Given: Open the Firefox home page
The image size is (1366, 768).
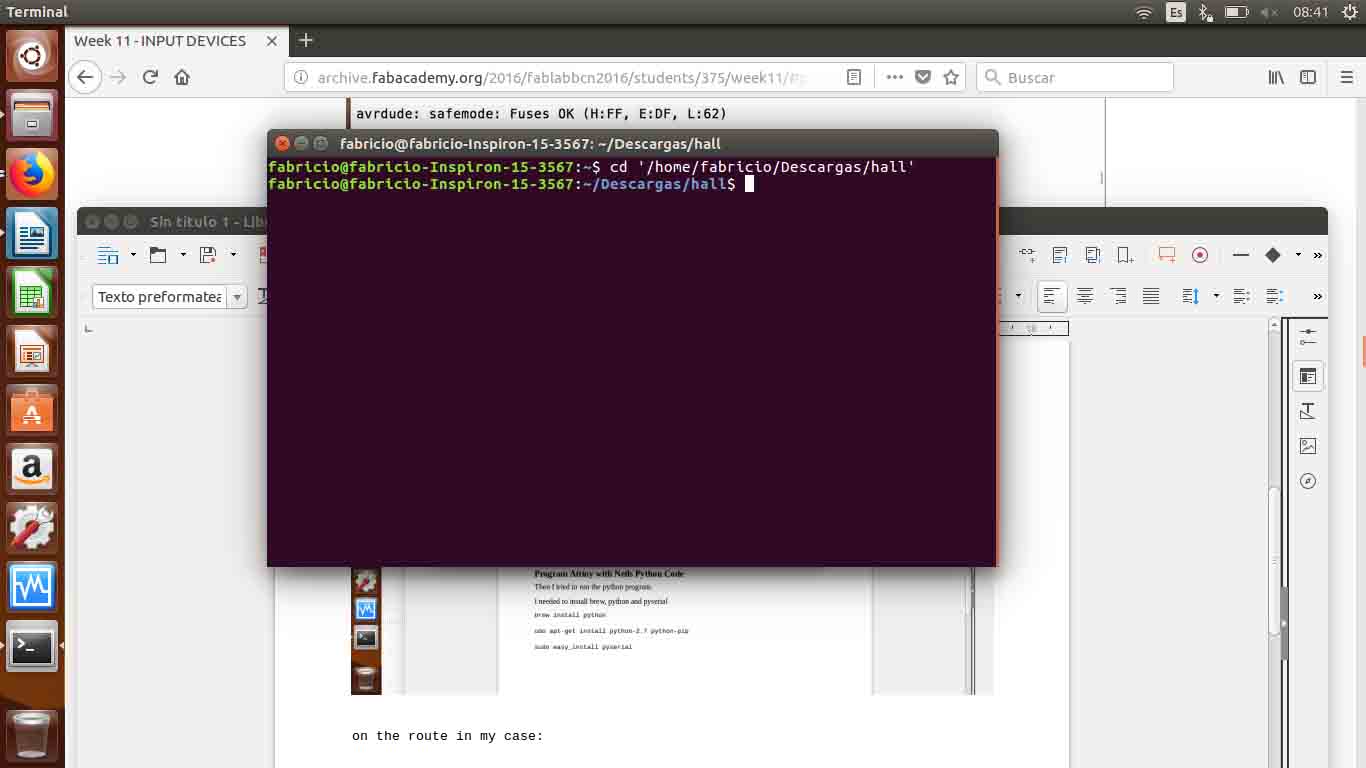Looking at the screenshot, I should tap(182, 77).
